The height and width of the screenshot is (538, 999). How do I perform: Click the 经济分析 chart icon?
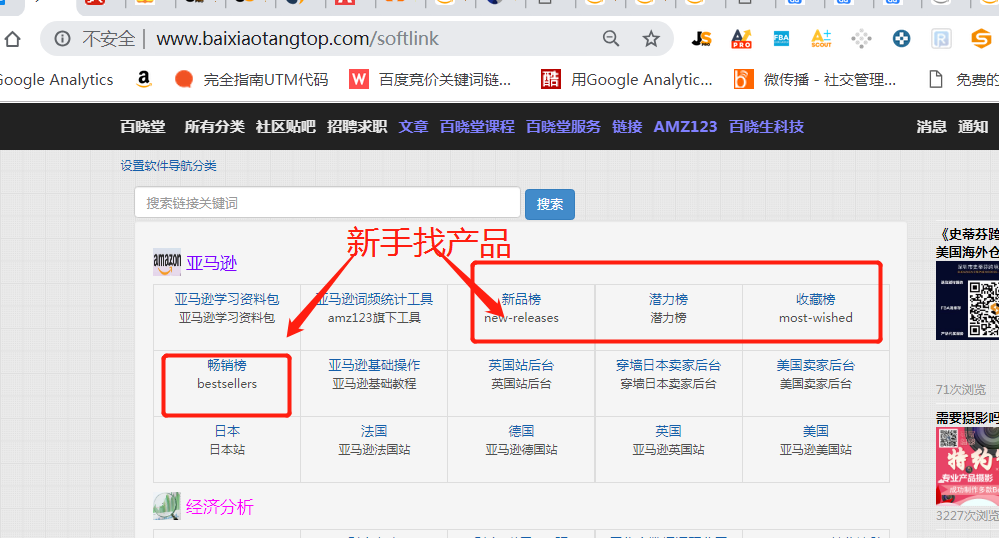pos(167,506)
